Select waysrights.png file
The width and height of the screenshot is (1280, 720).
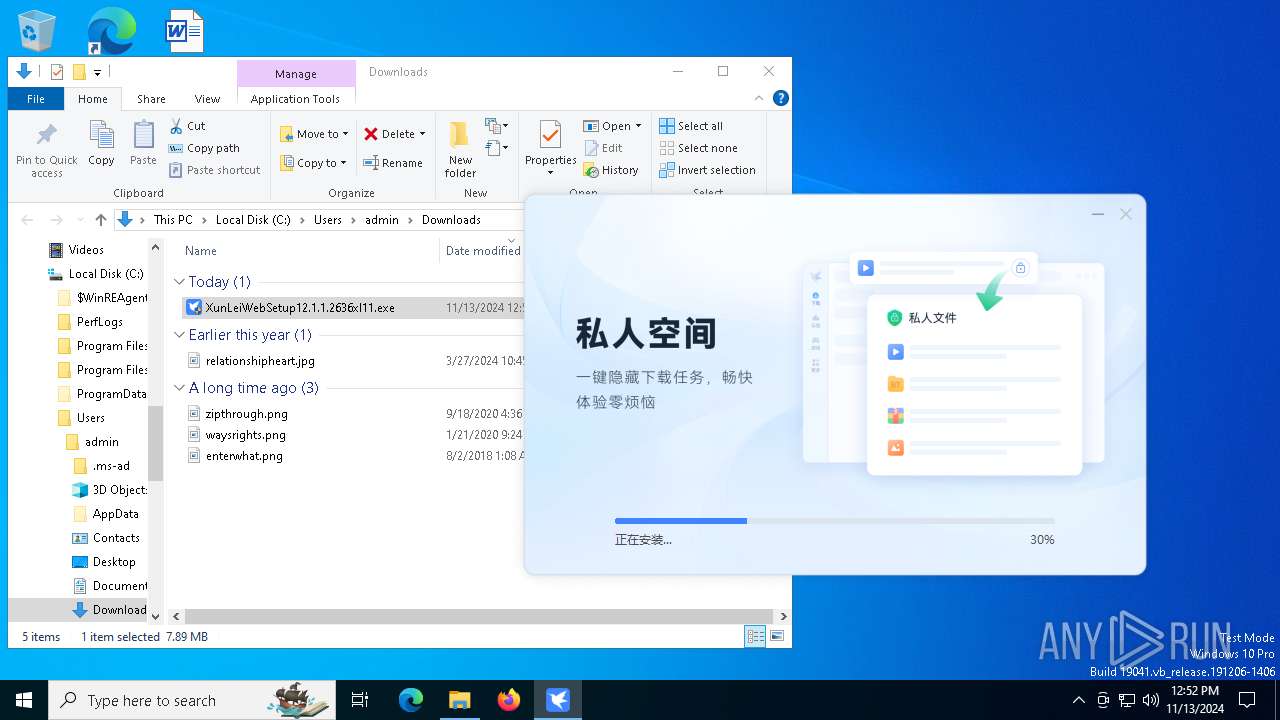tap(245, 435)
